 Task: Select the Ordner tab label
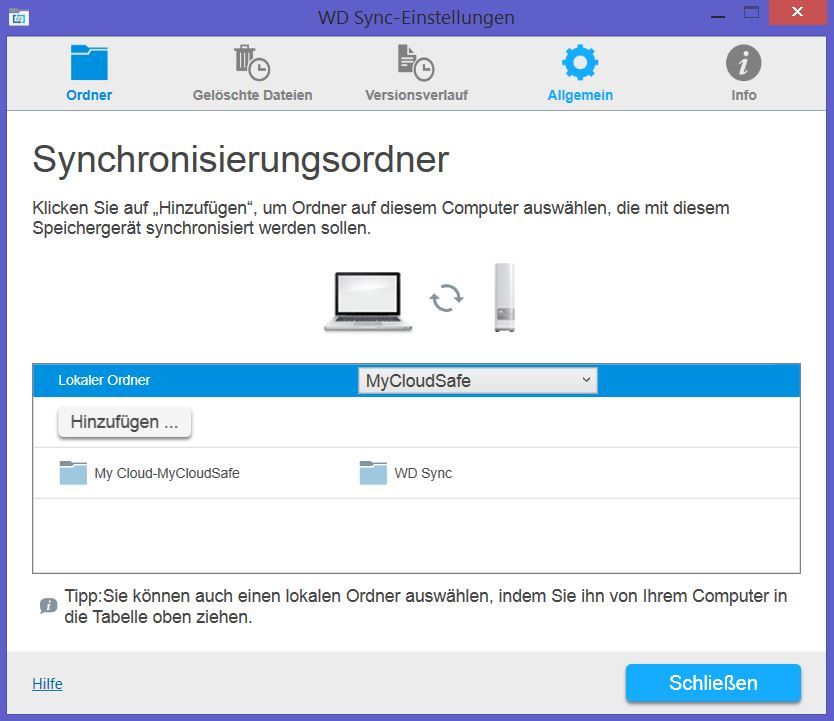click(x=89, y=95)
